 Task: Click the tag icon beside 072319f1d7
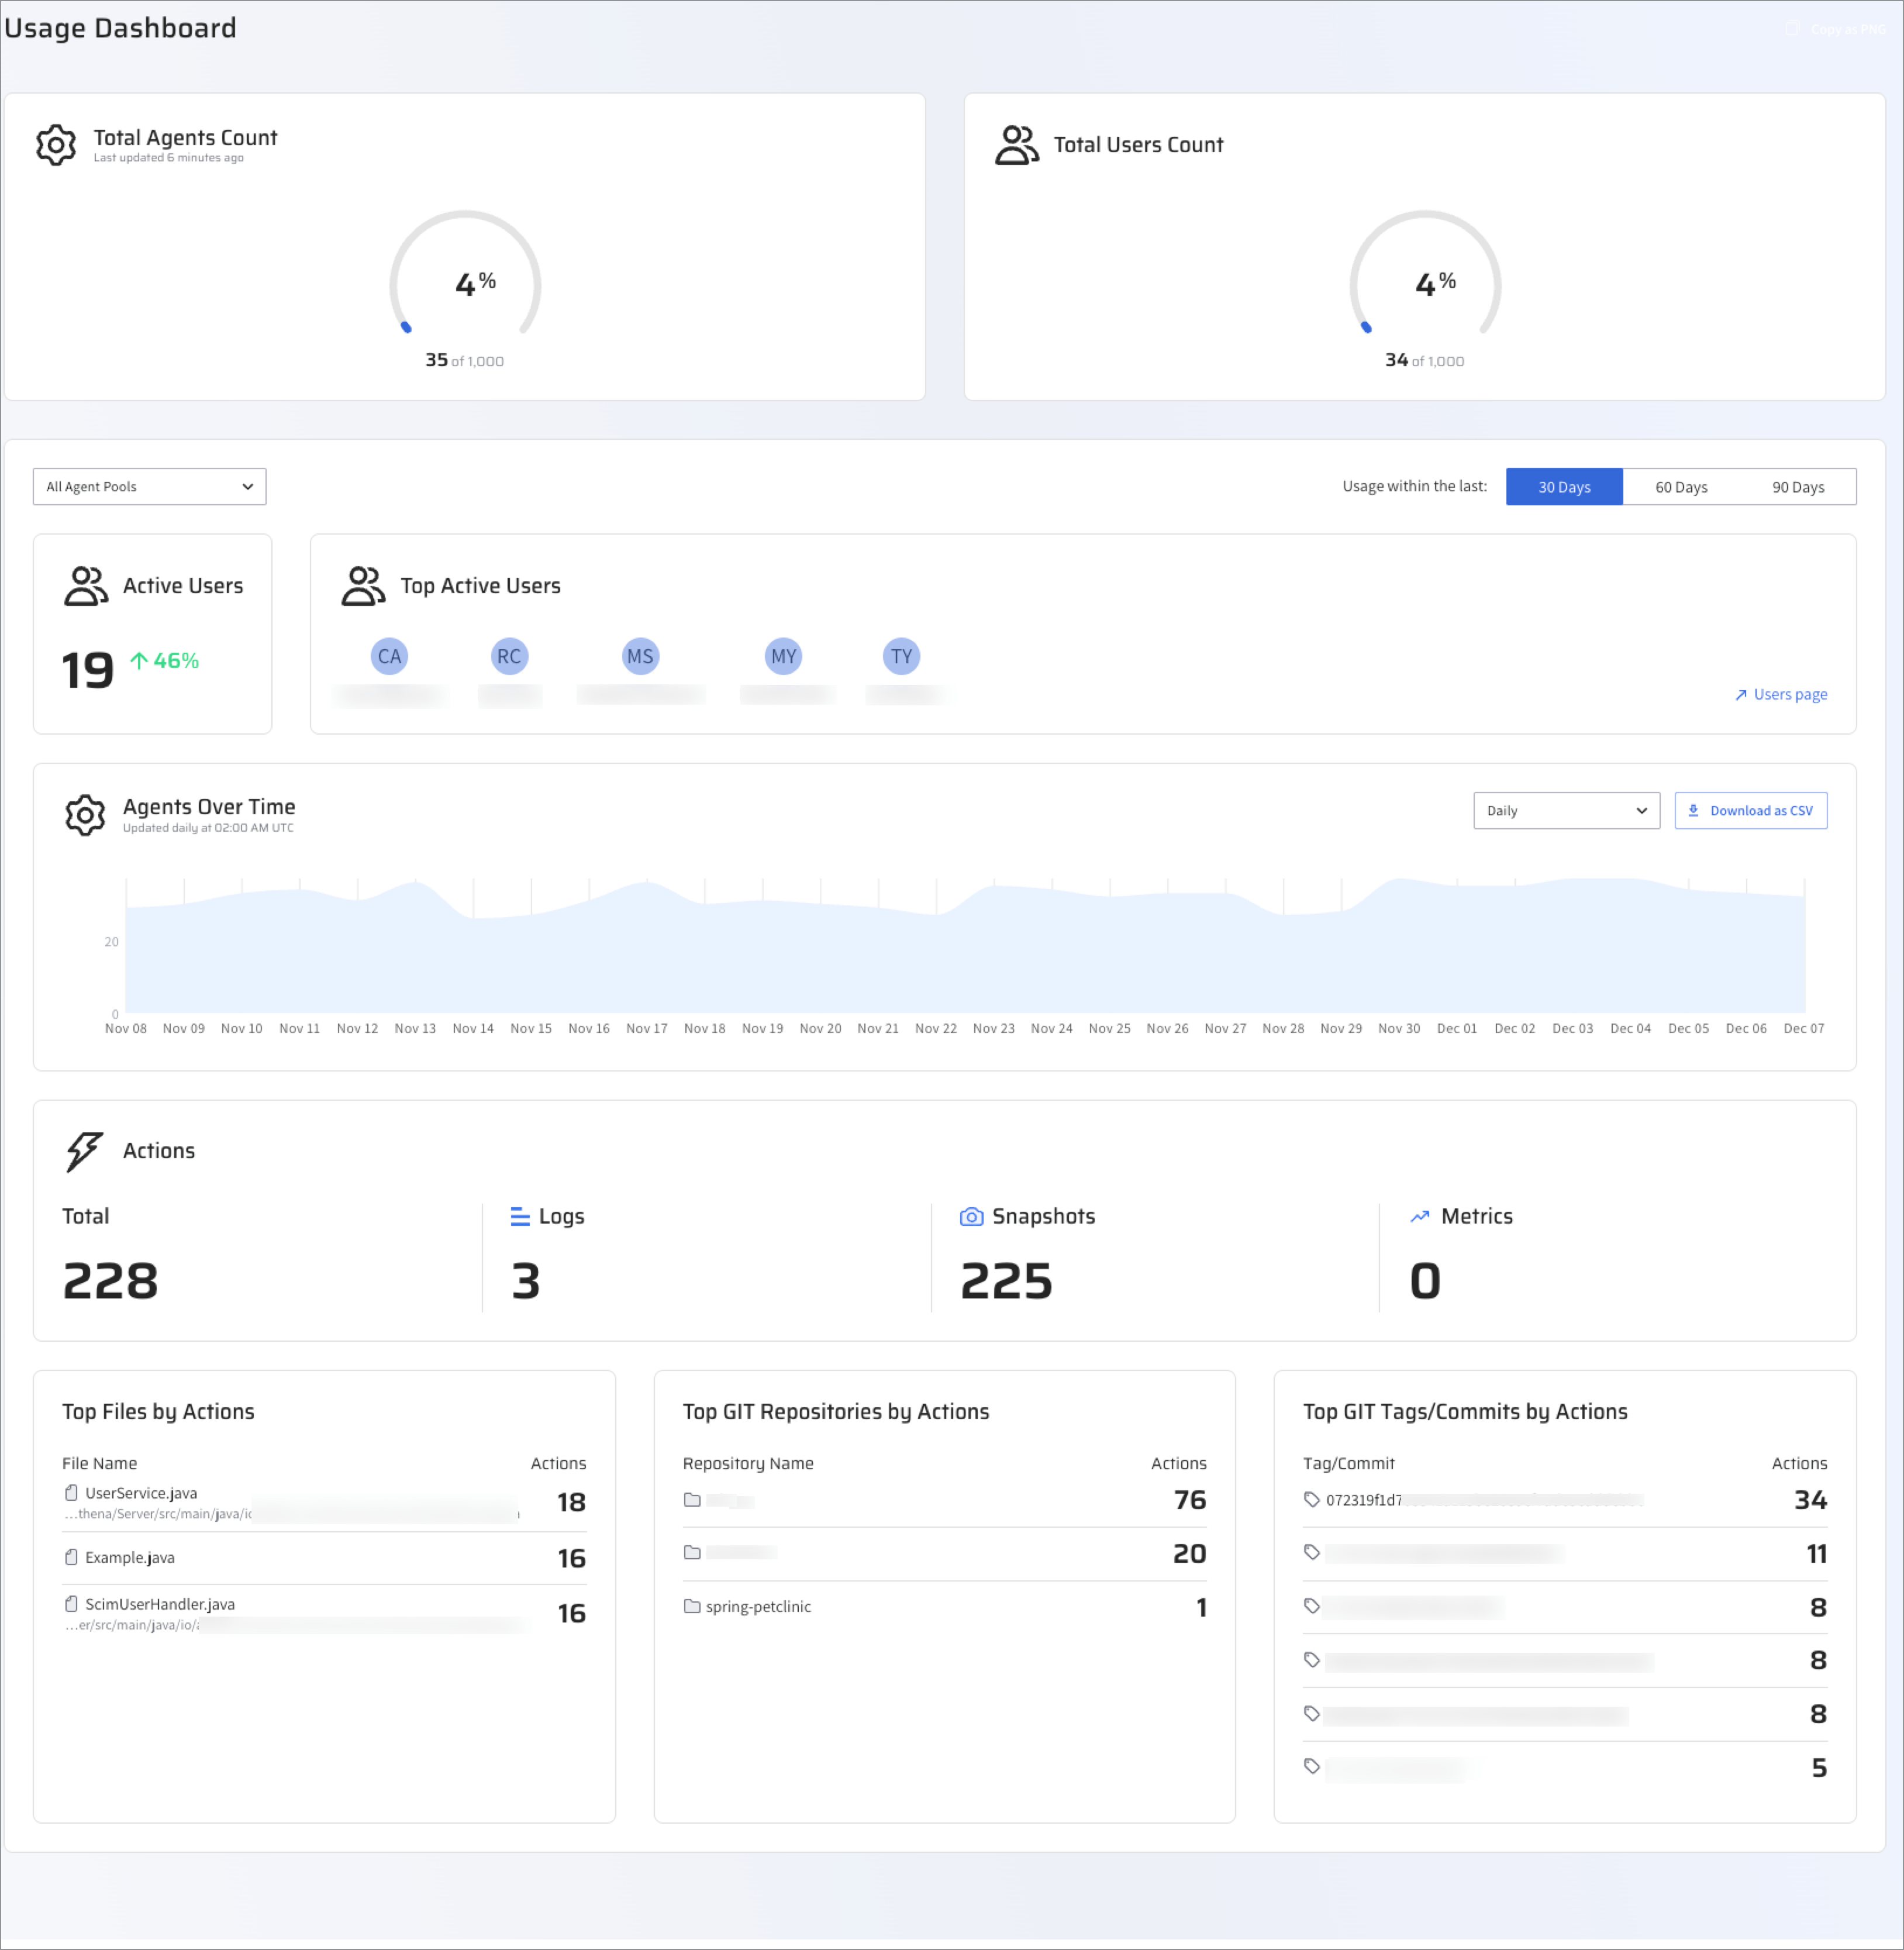[x=1311, y=1499]
